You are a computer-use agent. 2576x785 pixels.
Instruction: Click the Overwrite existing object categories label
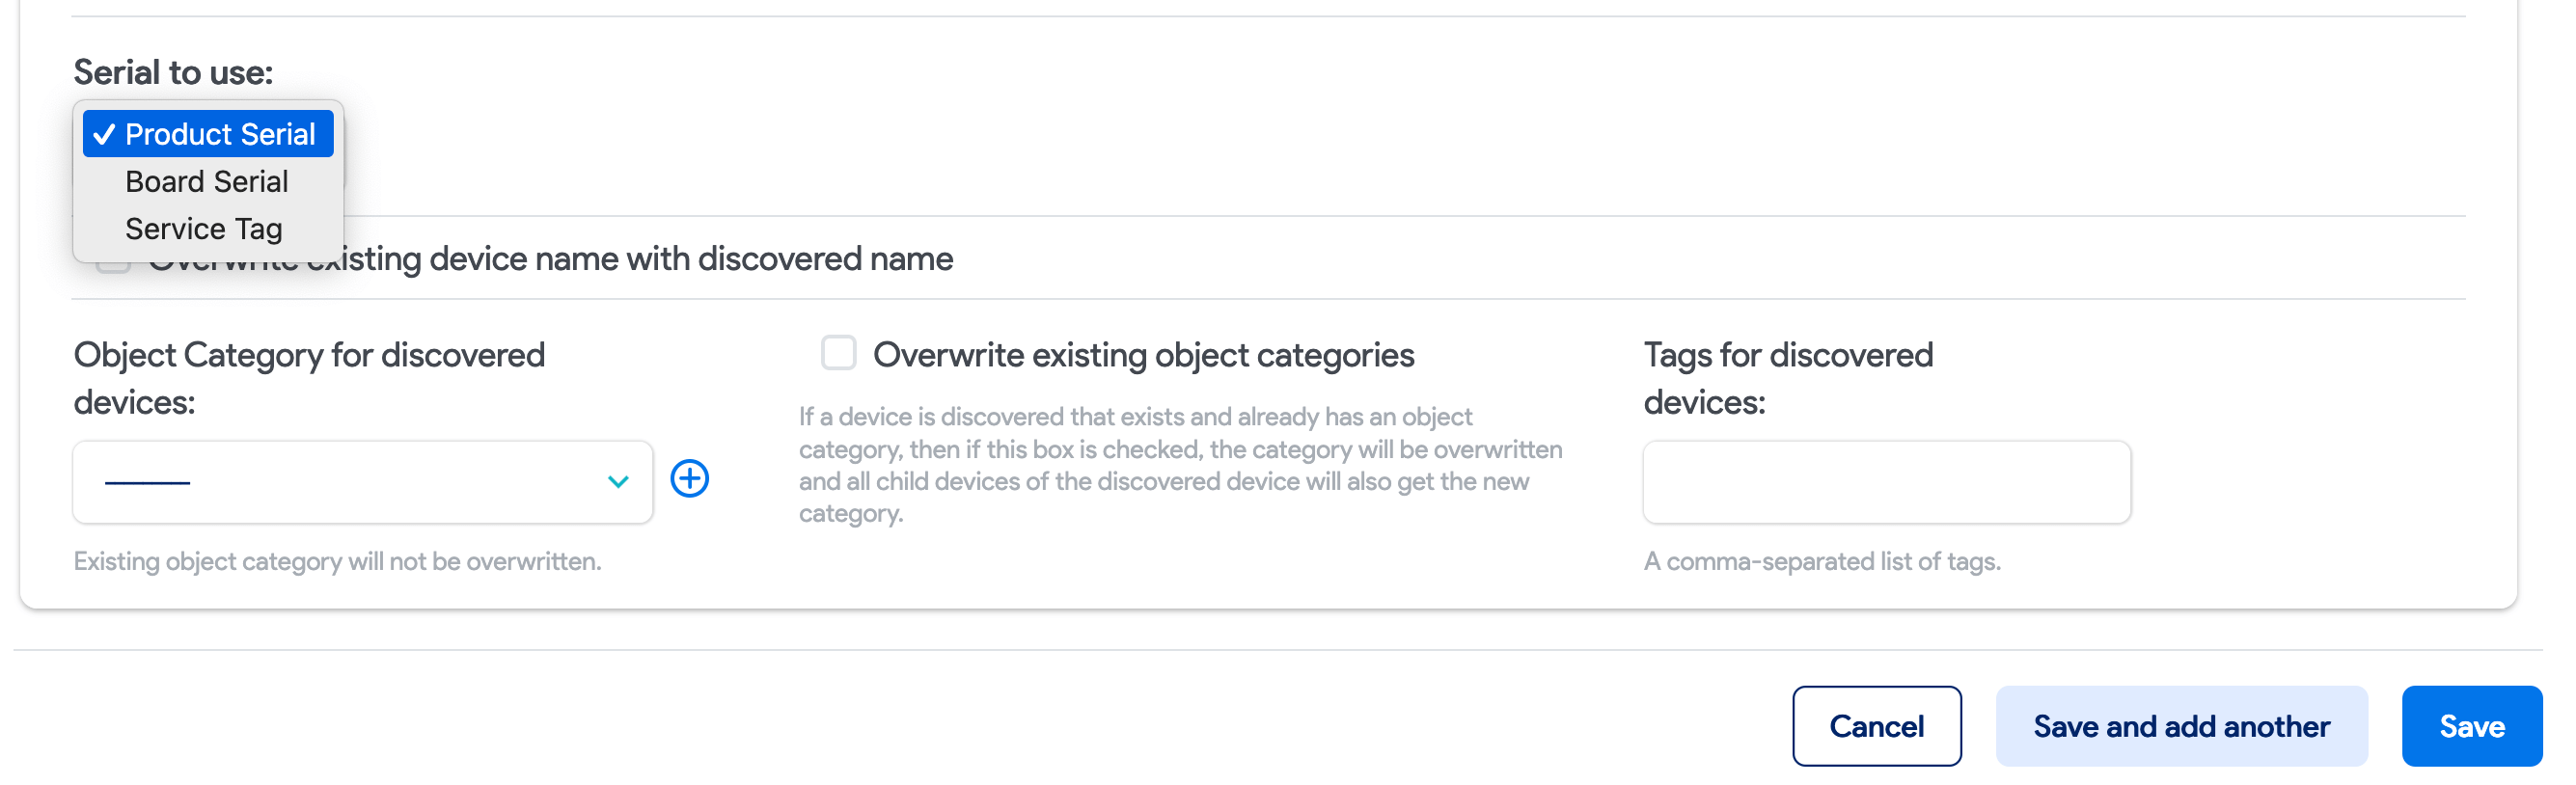[1143, 354]
